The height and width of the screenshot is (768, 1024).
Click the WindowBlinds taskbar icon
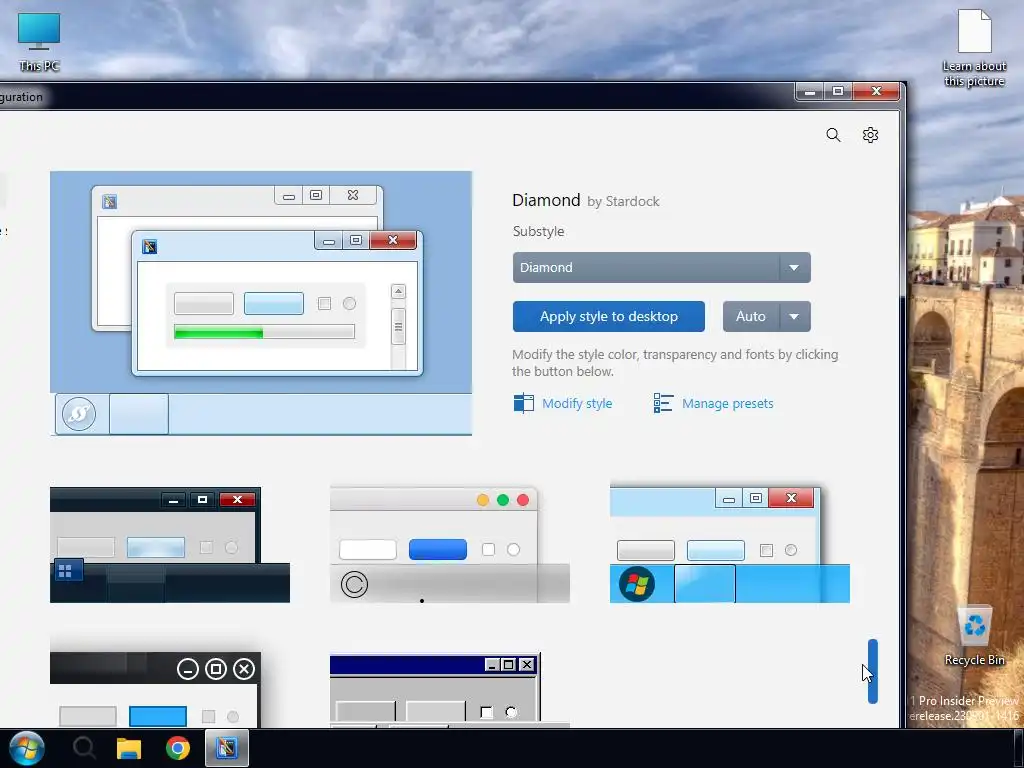pos(227,748)
